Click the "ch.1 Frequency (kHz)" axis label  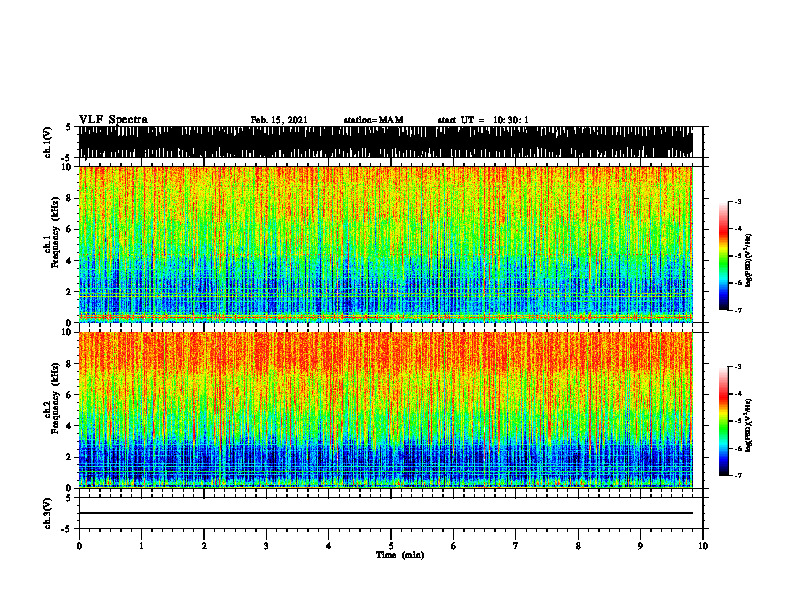(51, 232)
